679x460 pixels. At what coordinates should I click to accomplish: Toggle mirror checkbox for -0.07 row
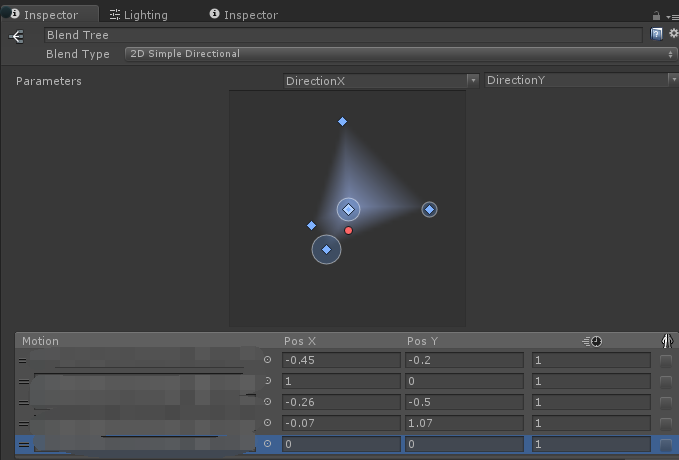[x=666, y=423]
